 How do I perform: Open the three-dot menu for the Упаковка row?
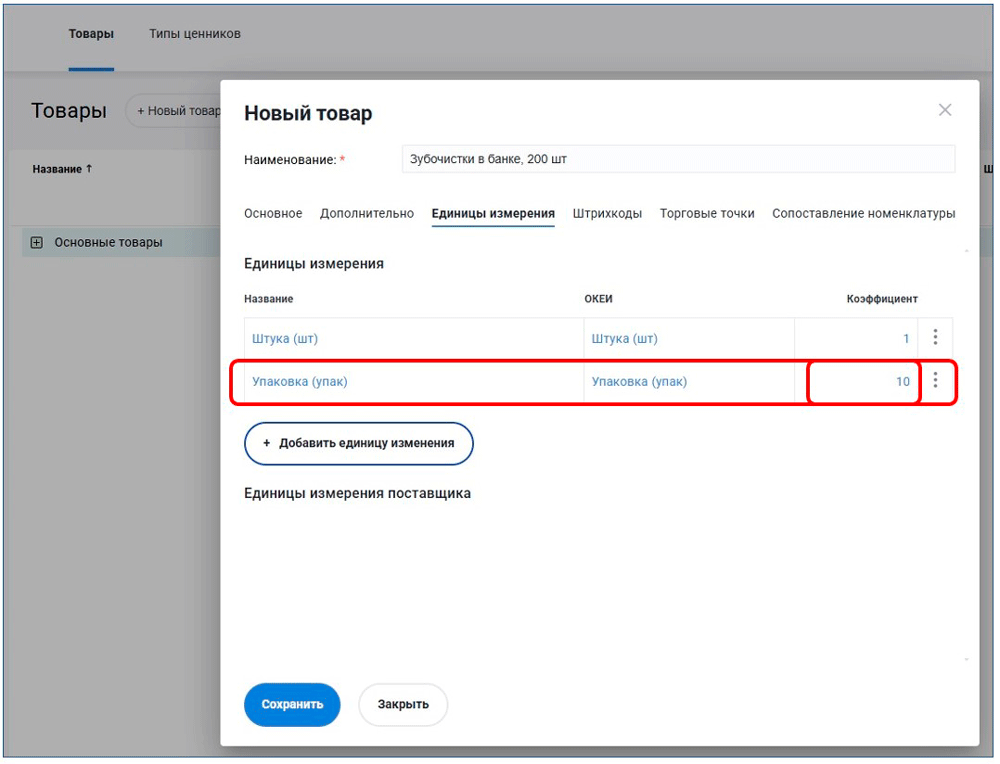click(x=935, y=381)
